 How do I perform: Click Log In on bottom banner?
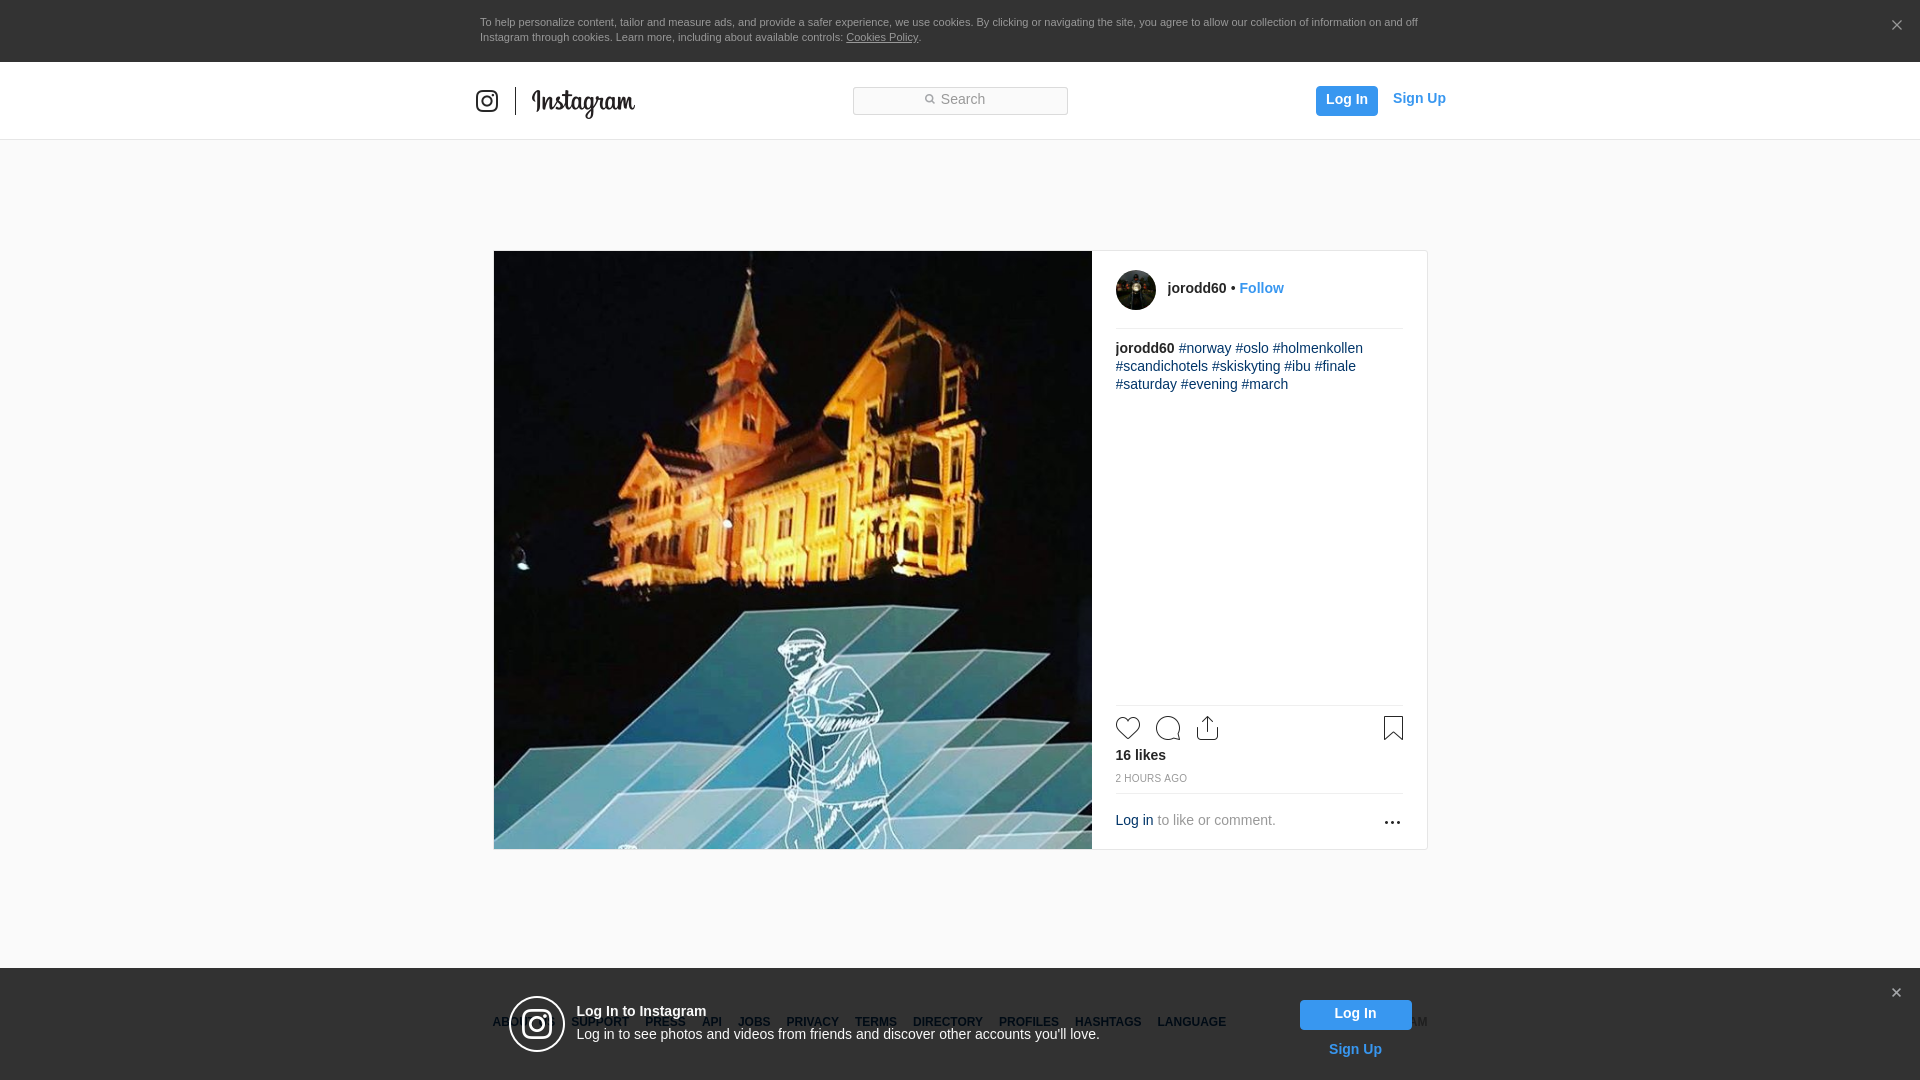[1355, 1014]
